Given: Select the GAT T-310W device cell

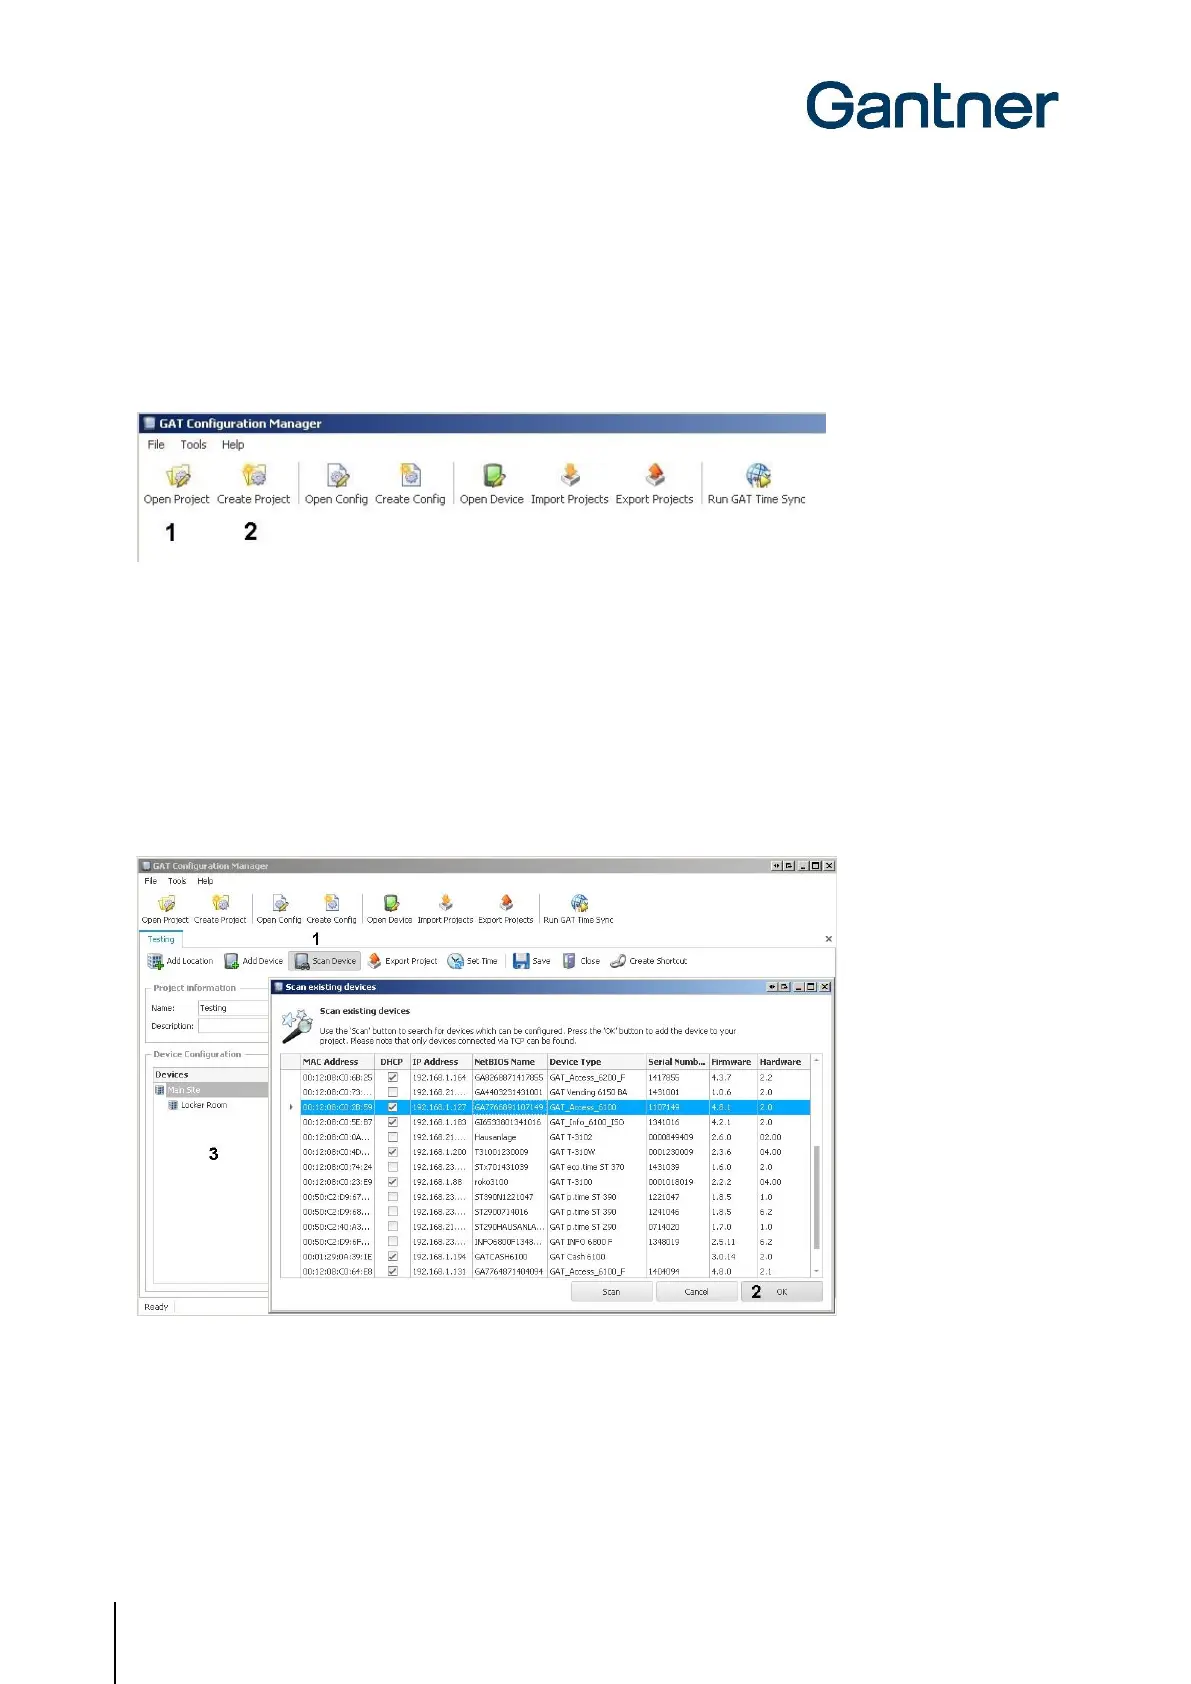Looking at the screenshot, I should point(596,1152).
